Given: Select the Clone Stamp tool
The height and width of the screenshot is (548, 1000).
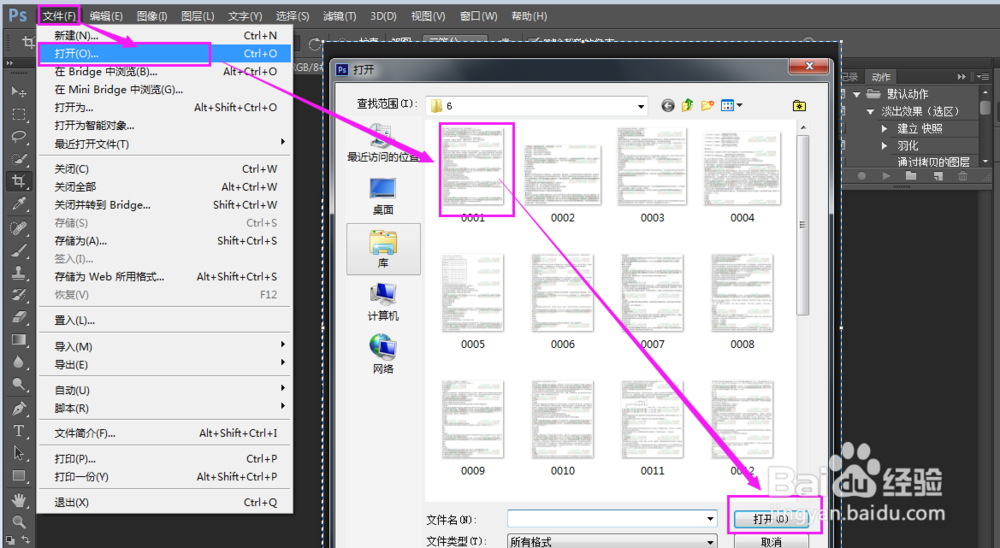Looking at the screenshot, I should [x=18, y=272].
